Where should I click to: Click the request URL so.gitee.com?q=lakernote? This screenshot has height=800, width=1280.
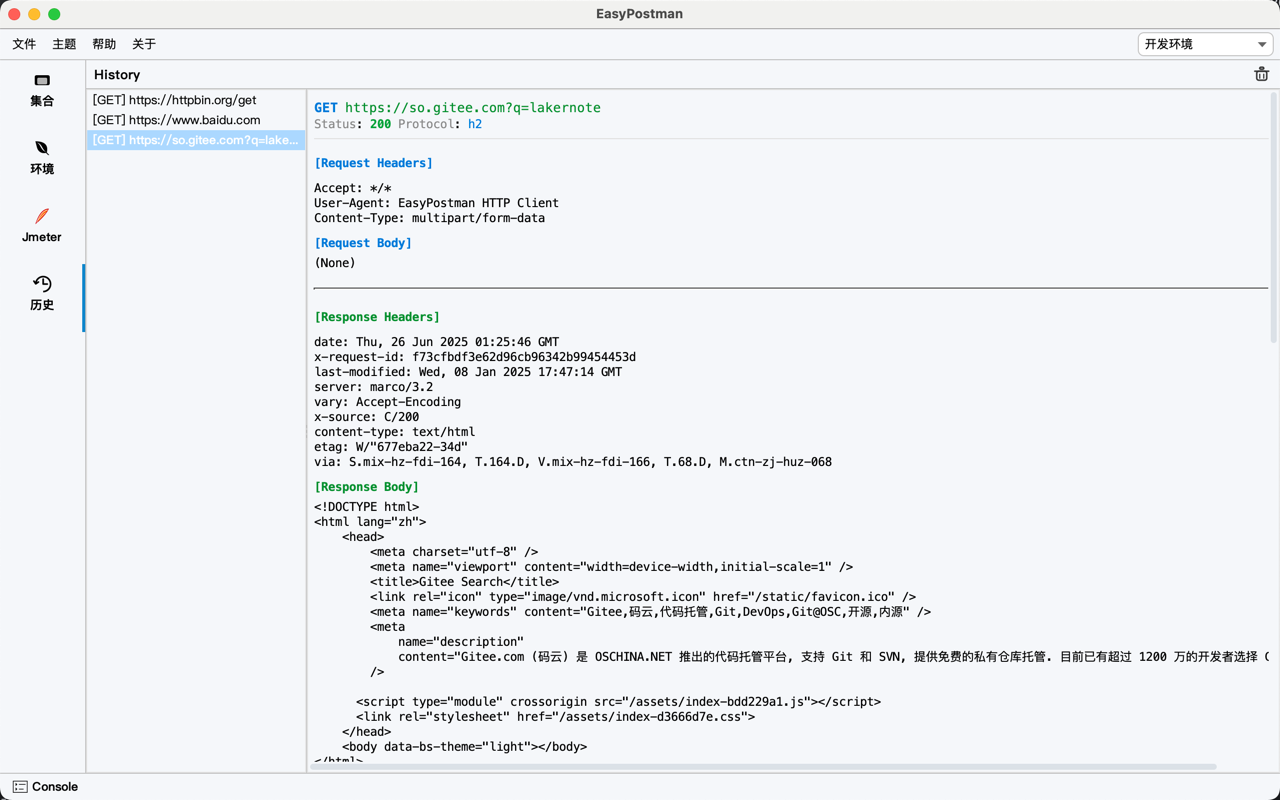[x=473, y=108]
